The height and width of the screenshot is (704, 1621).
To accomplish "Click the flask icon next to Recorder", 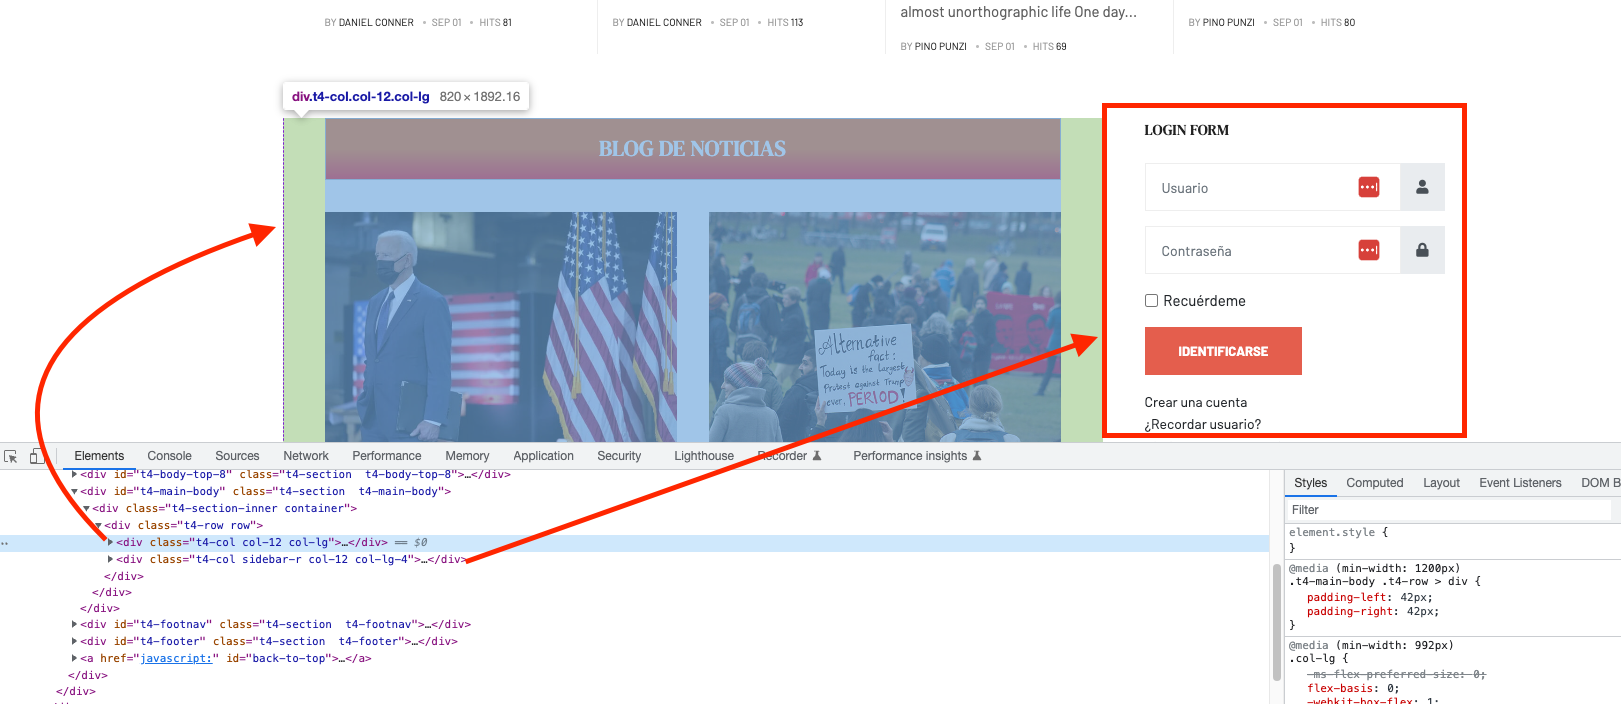I will coord(817,456).
